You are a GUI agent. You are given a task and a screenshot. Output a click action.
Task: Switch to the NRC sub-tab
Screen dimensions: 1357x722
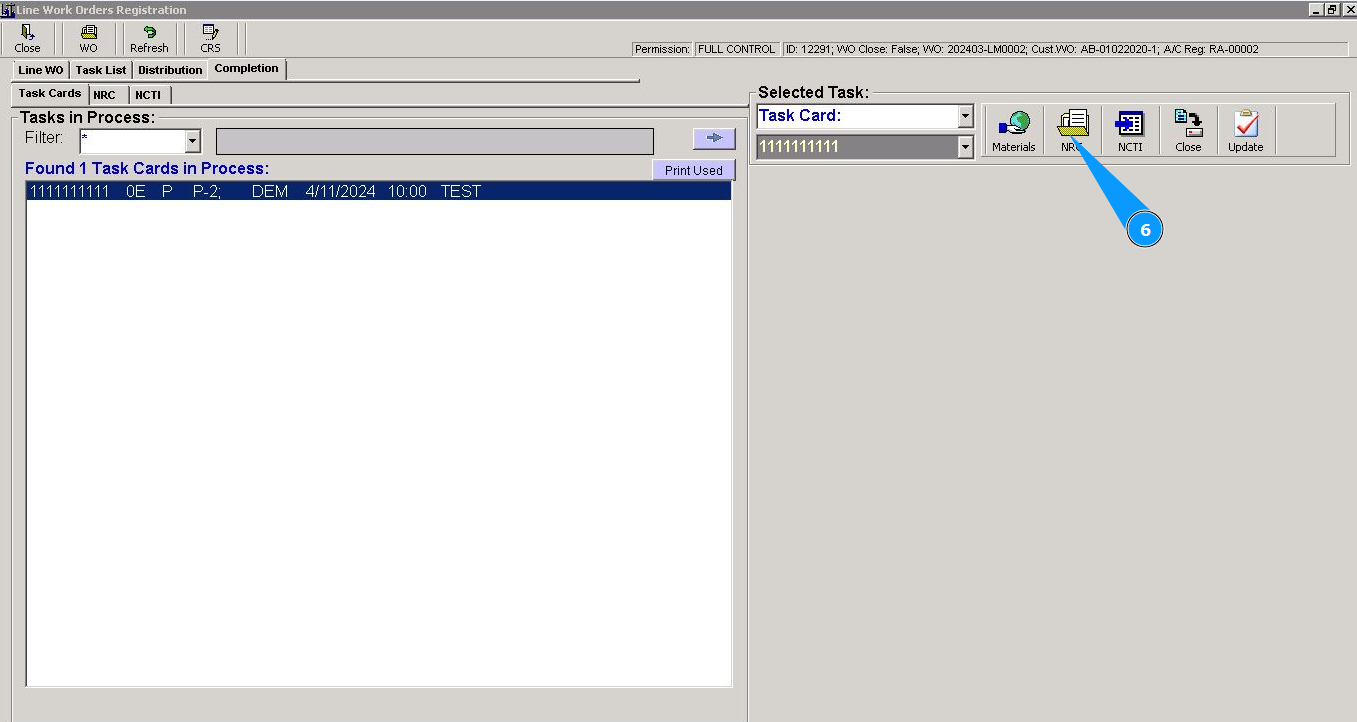105,95
